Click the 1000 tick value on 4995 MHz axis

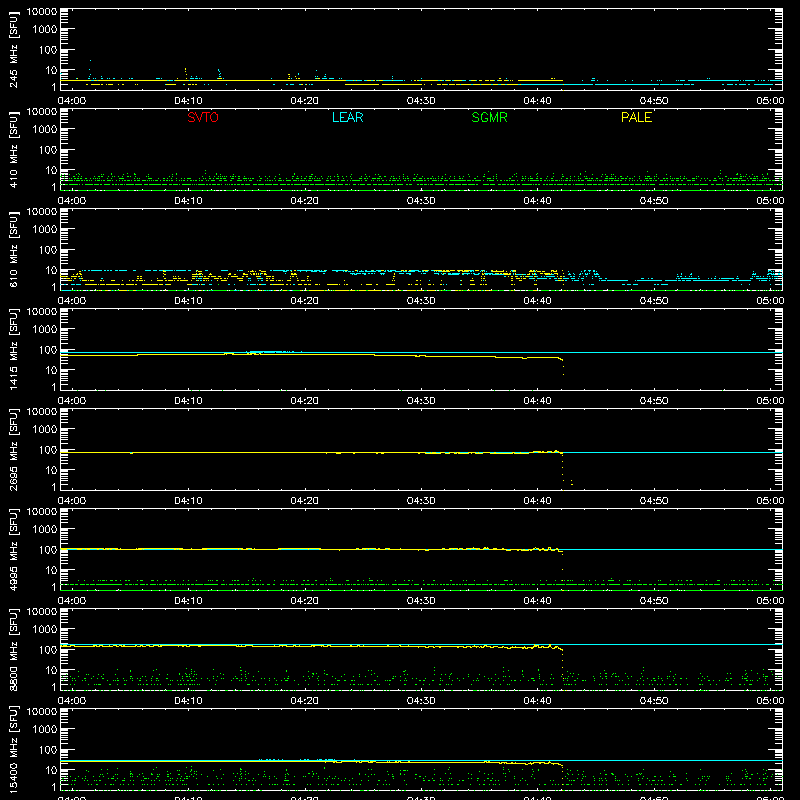45,530
